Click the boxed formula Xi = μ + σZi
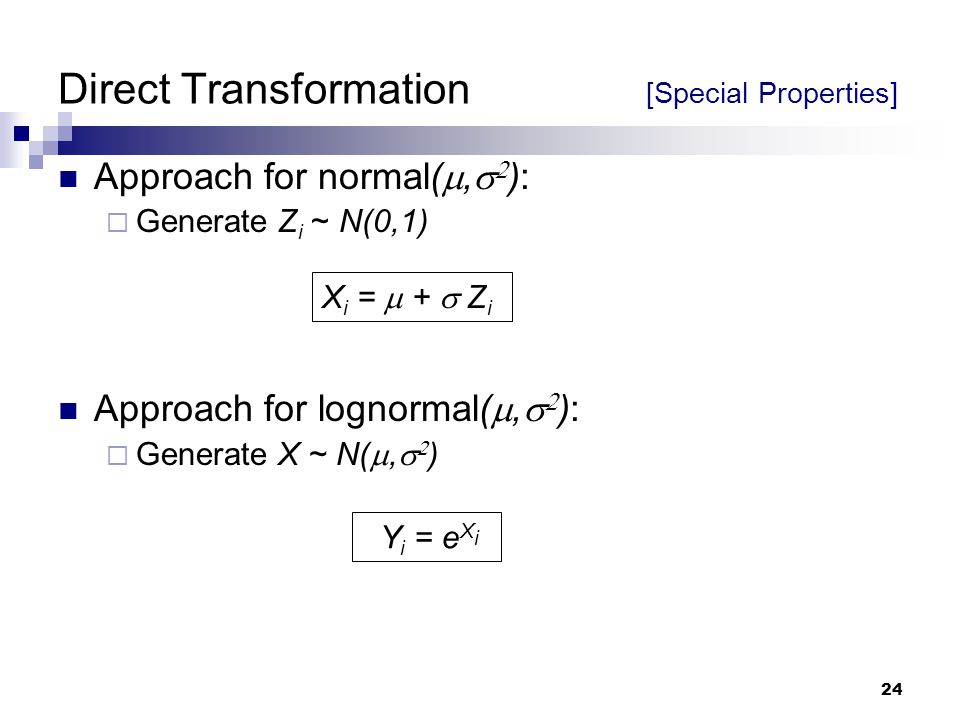The height and width of the screenshot is (720, 960). point(412,297)
